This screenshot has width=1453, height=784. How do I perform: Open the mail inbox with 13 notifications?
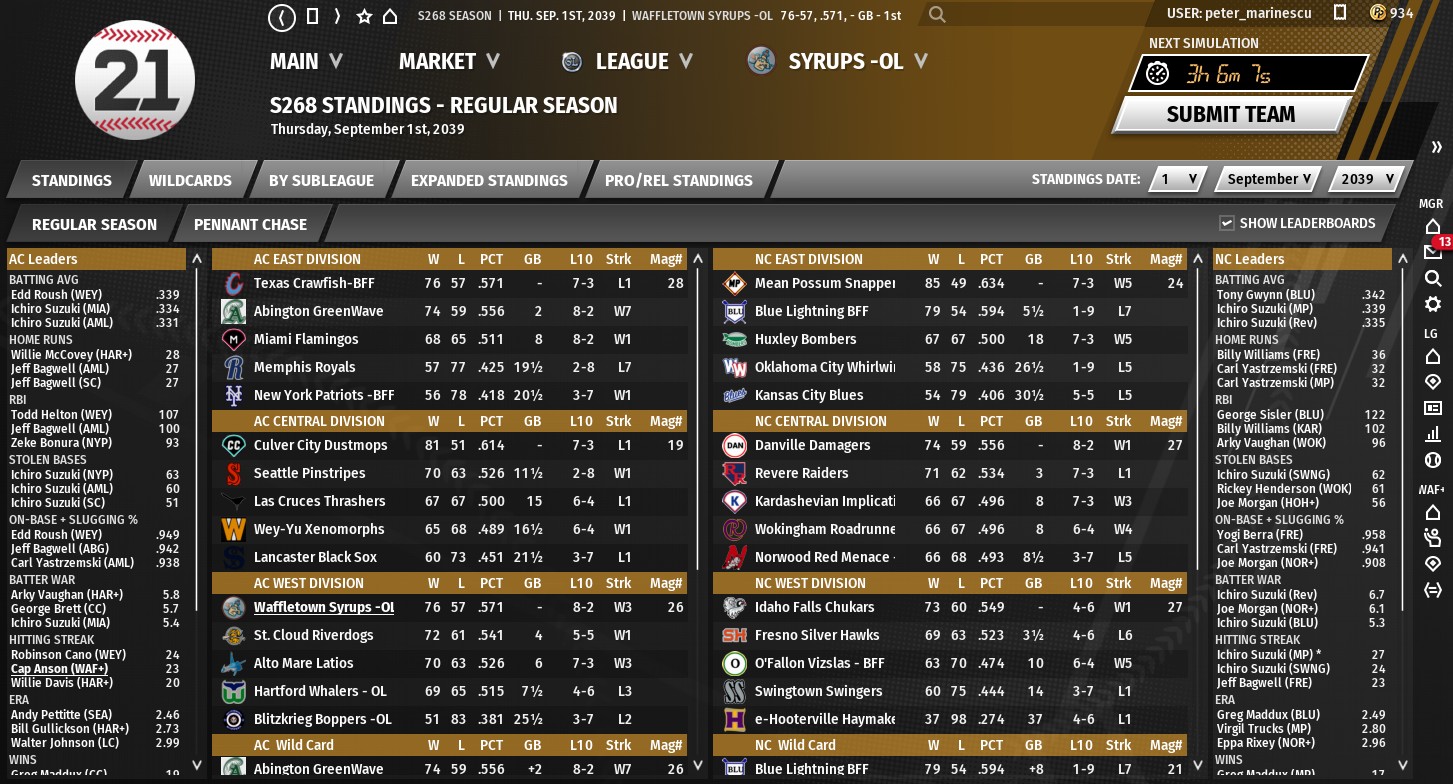[x=1432, y=251]
